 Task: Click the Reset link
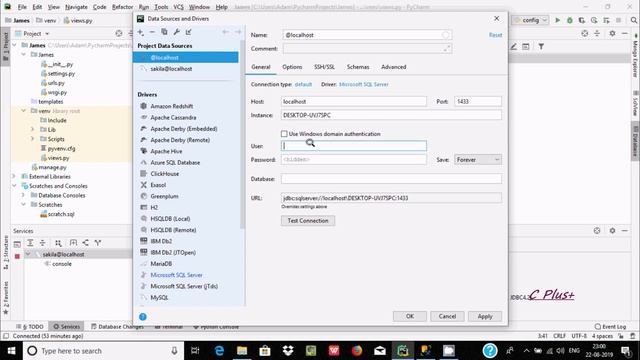click(496, 35)
